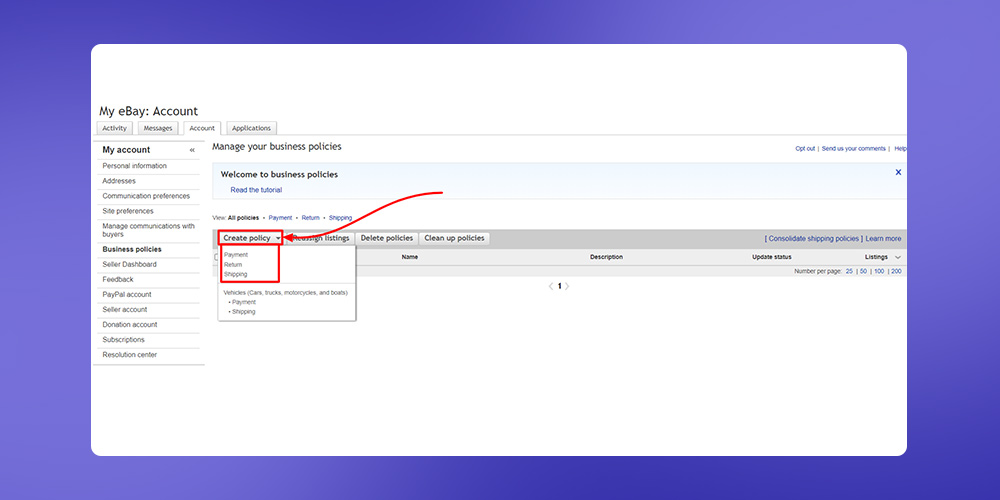This screenshot has width=1000, height=500.
Task: Open Communication preferences in sidebar
Action: [x=146, y=196]
